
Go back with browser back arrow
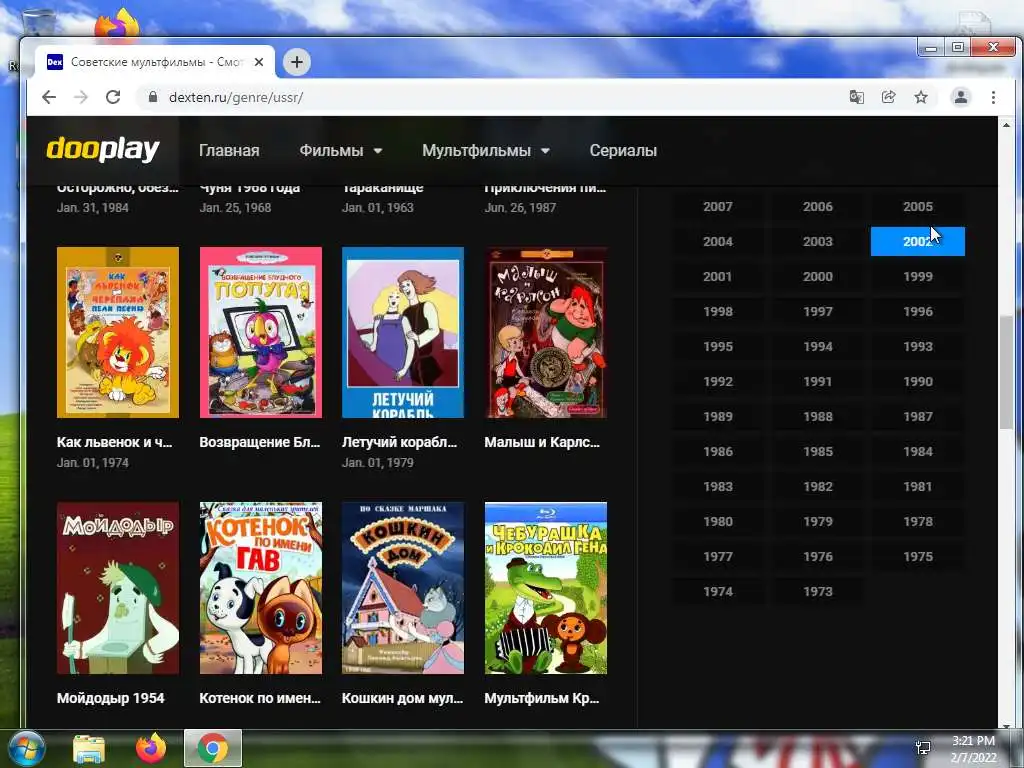pyautogui.click(x=49, y=97)
